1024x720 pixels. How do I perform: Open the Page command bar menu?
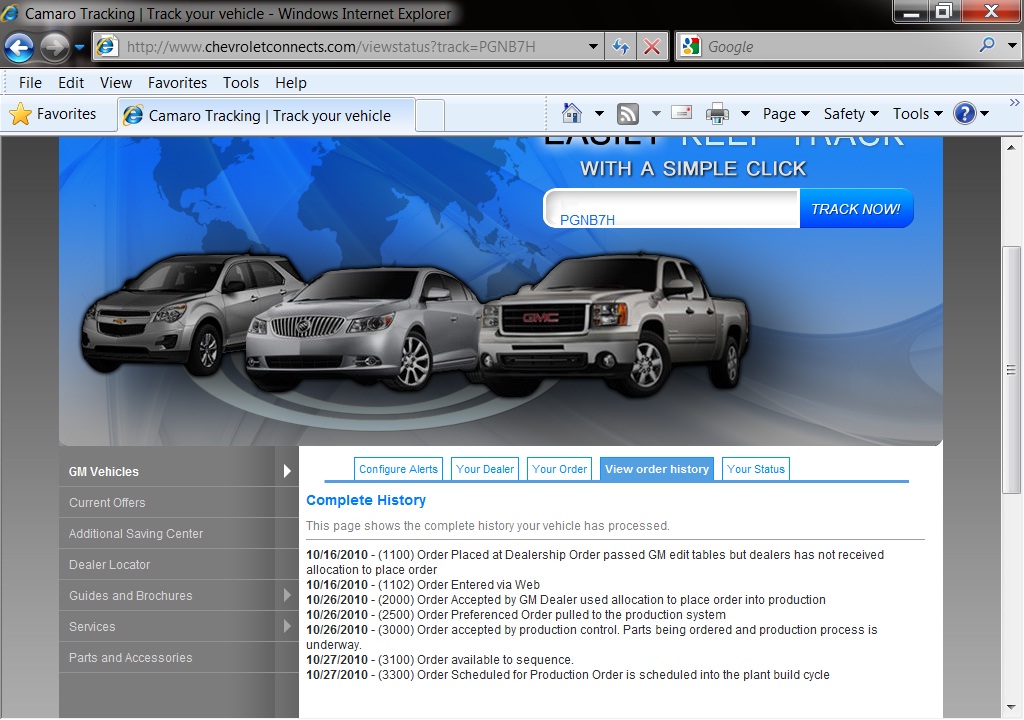[x=786, y=114]
